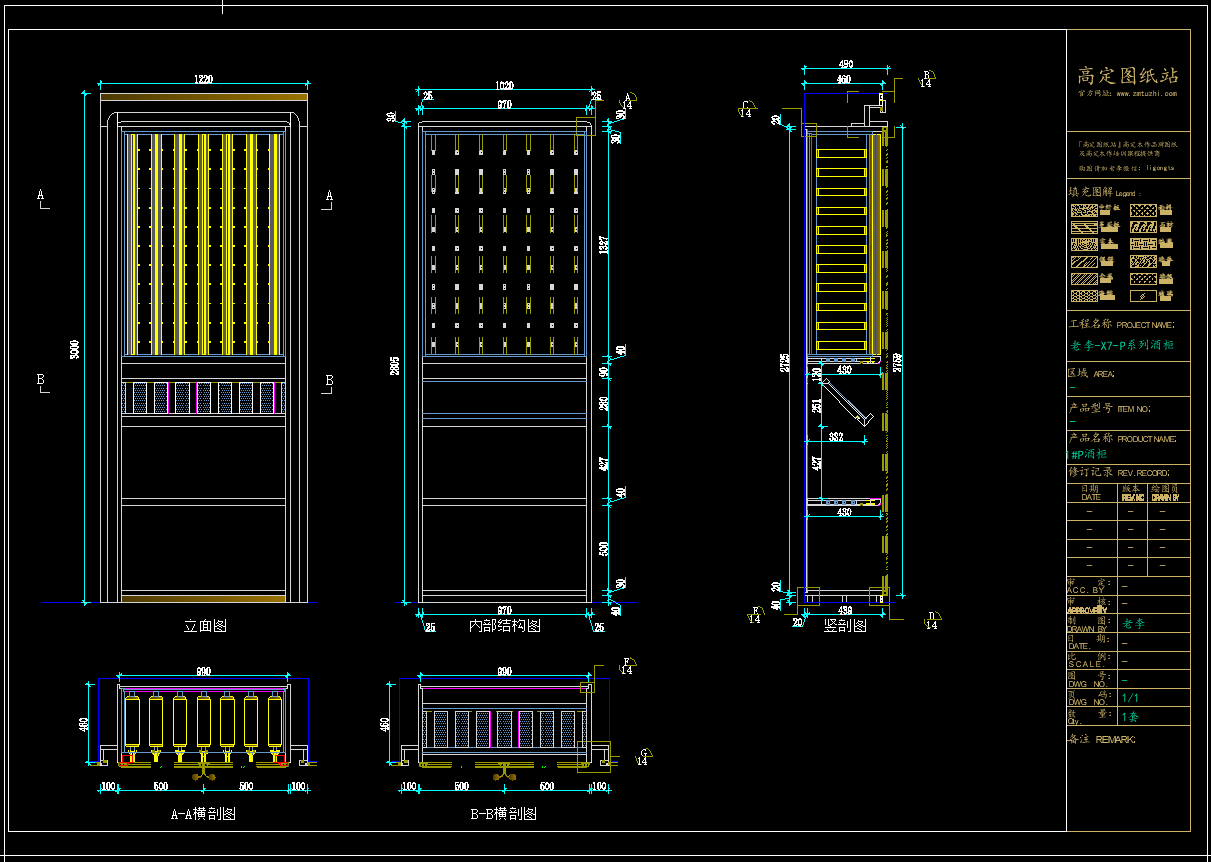The height and width of the screenshot is (862, 1211).
Task: Select the last legend hatch swatch
Action: pos(1143,296)
